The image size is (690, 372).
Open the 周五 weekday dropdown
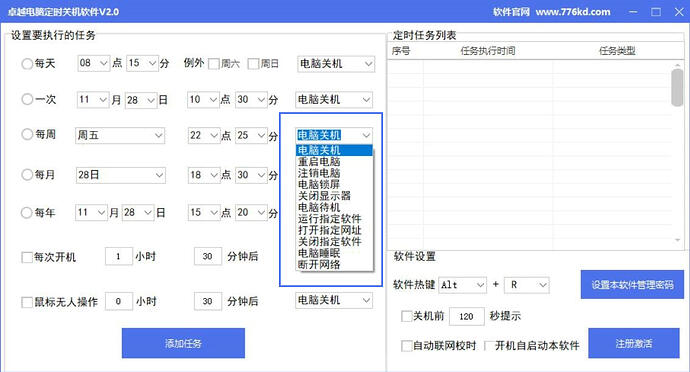120,135
